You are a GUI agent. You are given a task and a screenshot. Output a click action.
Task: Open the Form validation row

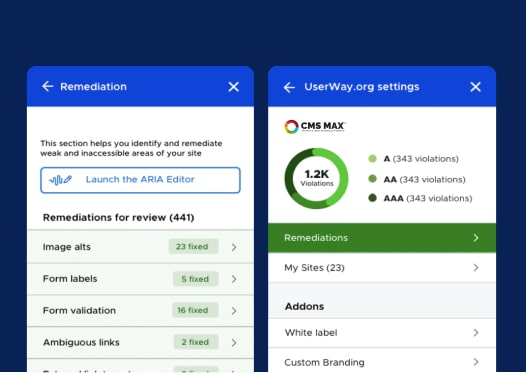[140, 311]
